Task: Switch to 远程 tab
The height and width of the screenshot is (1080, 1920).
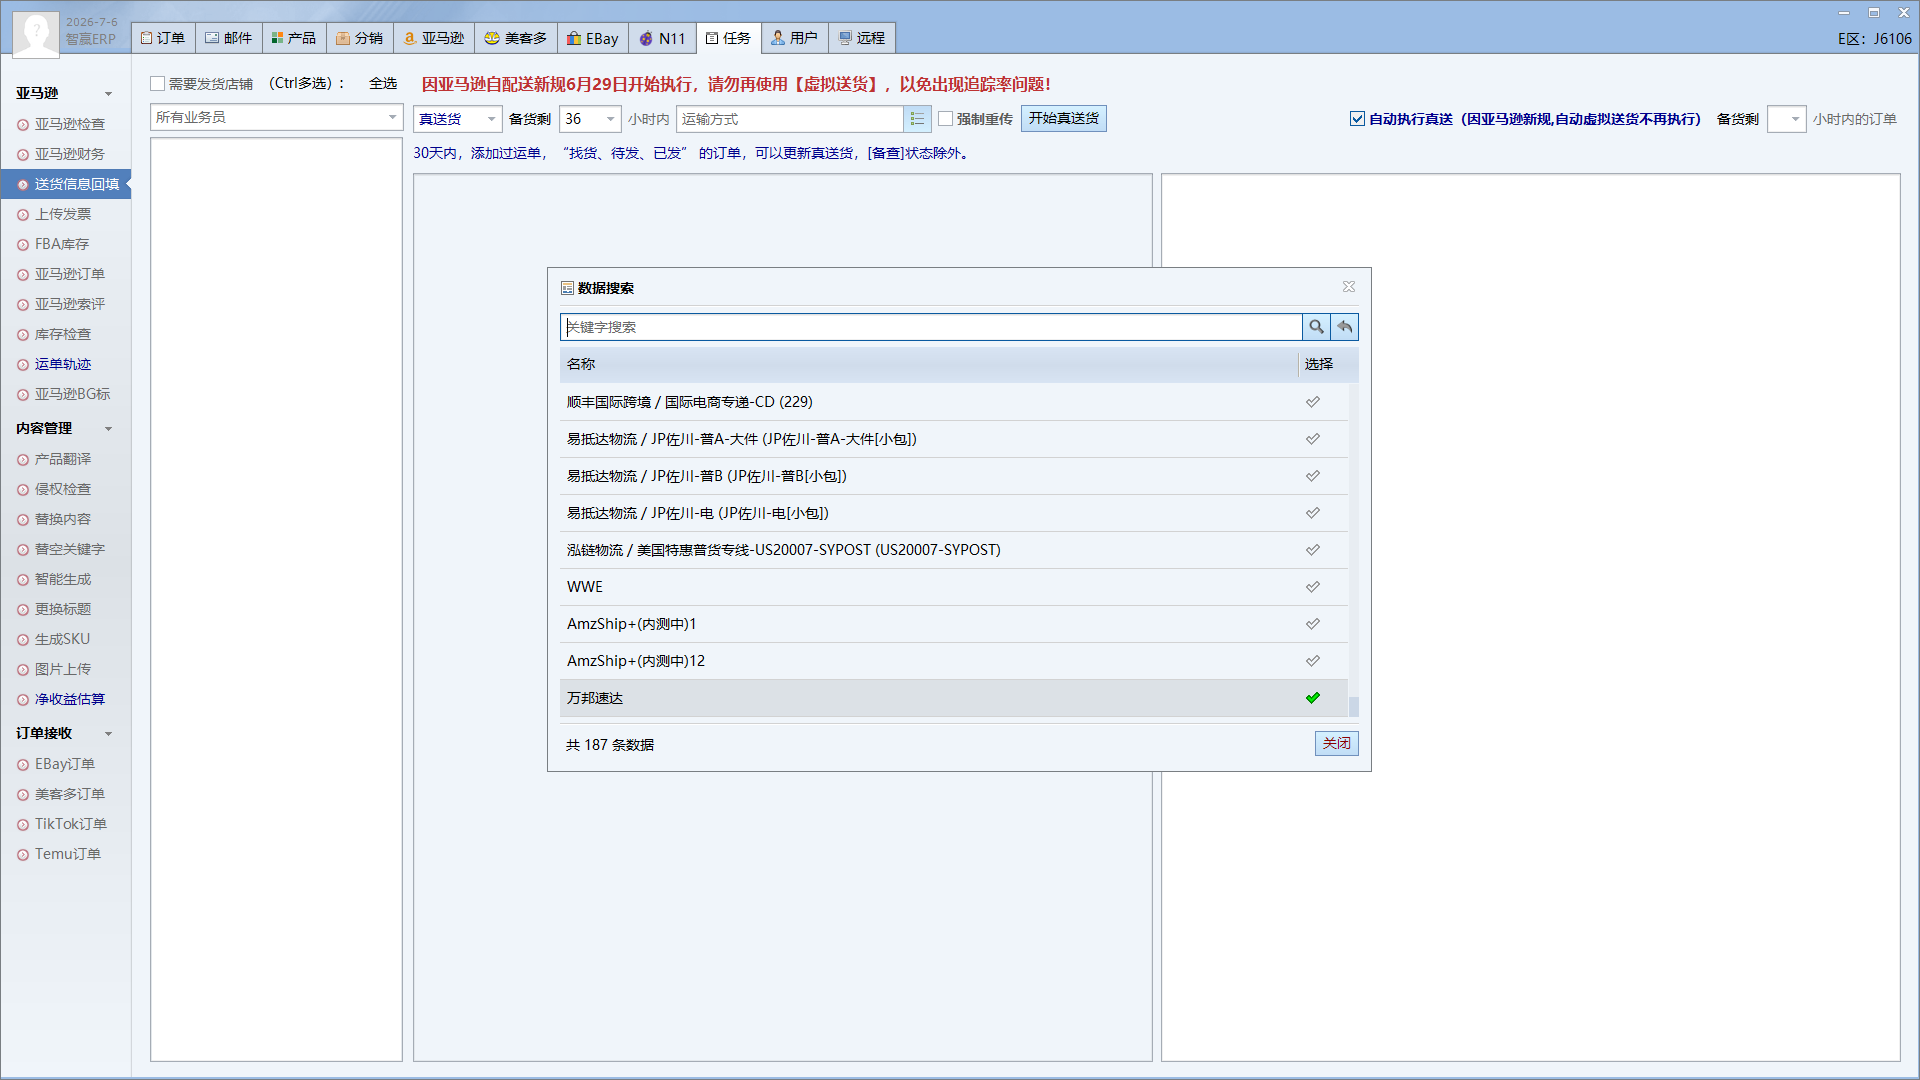Action: click(862, 38)
